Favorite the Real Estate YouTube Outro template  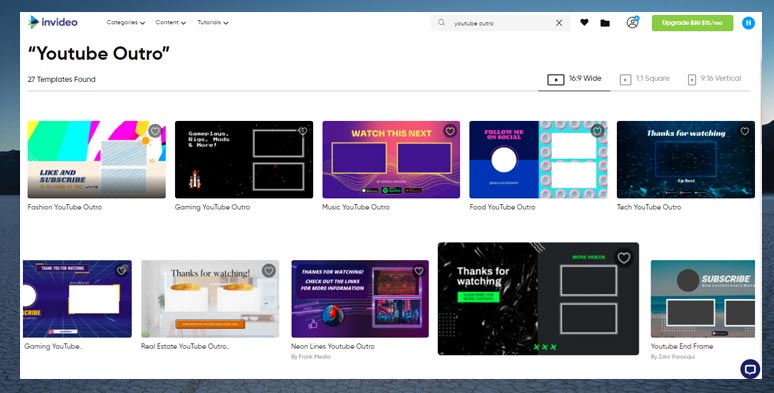point(269,271)
